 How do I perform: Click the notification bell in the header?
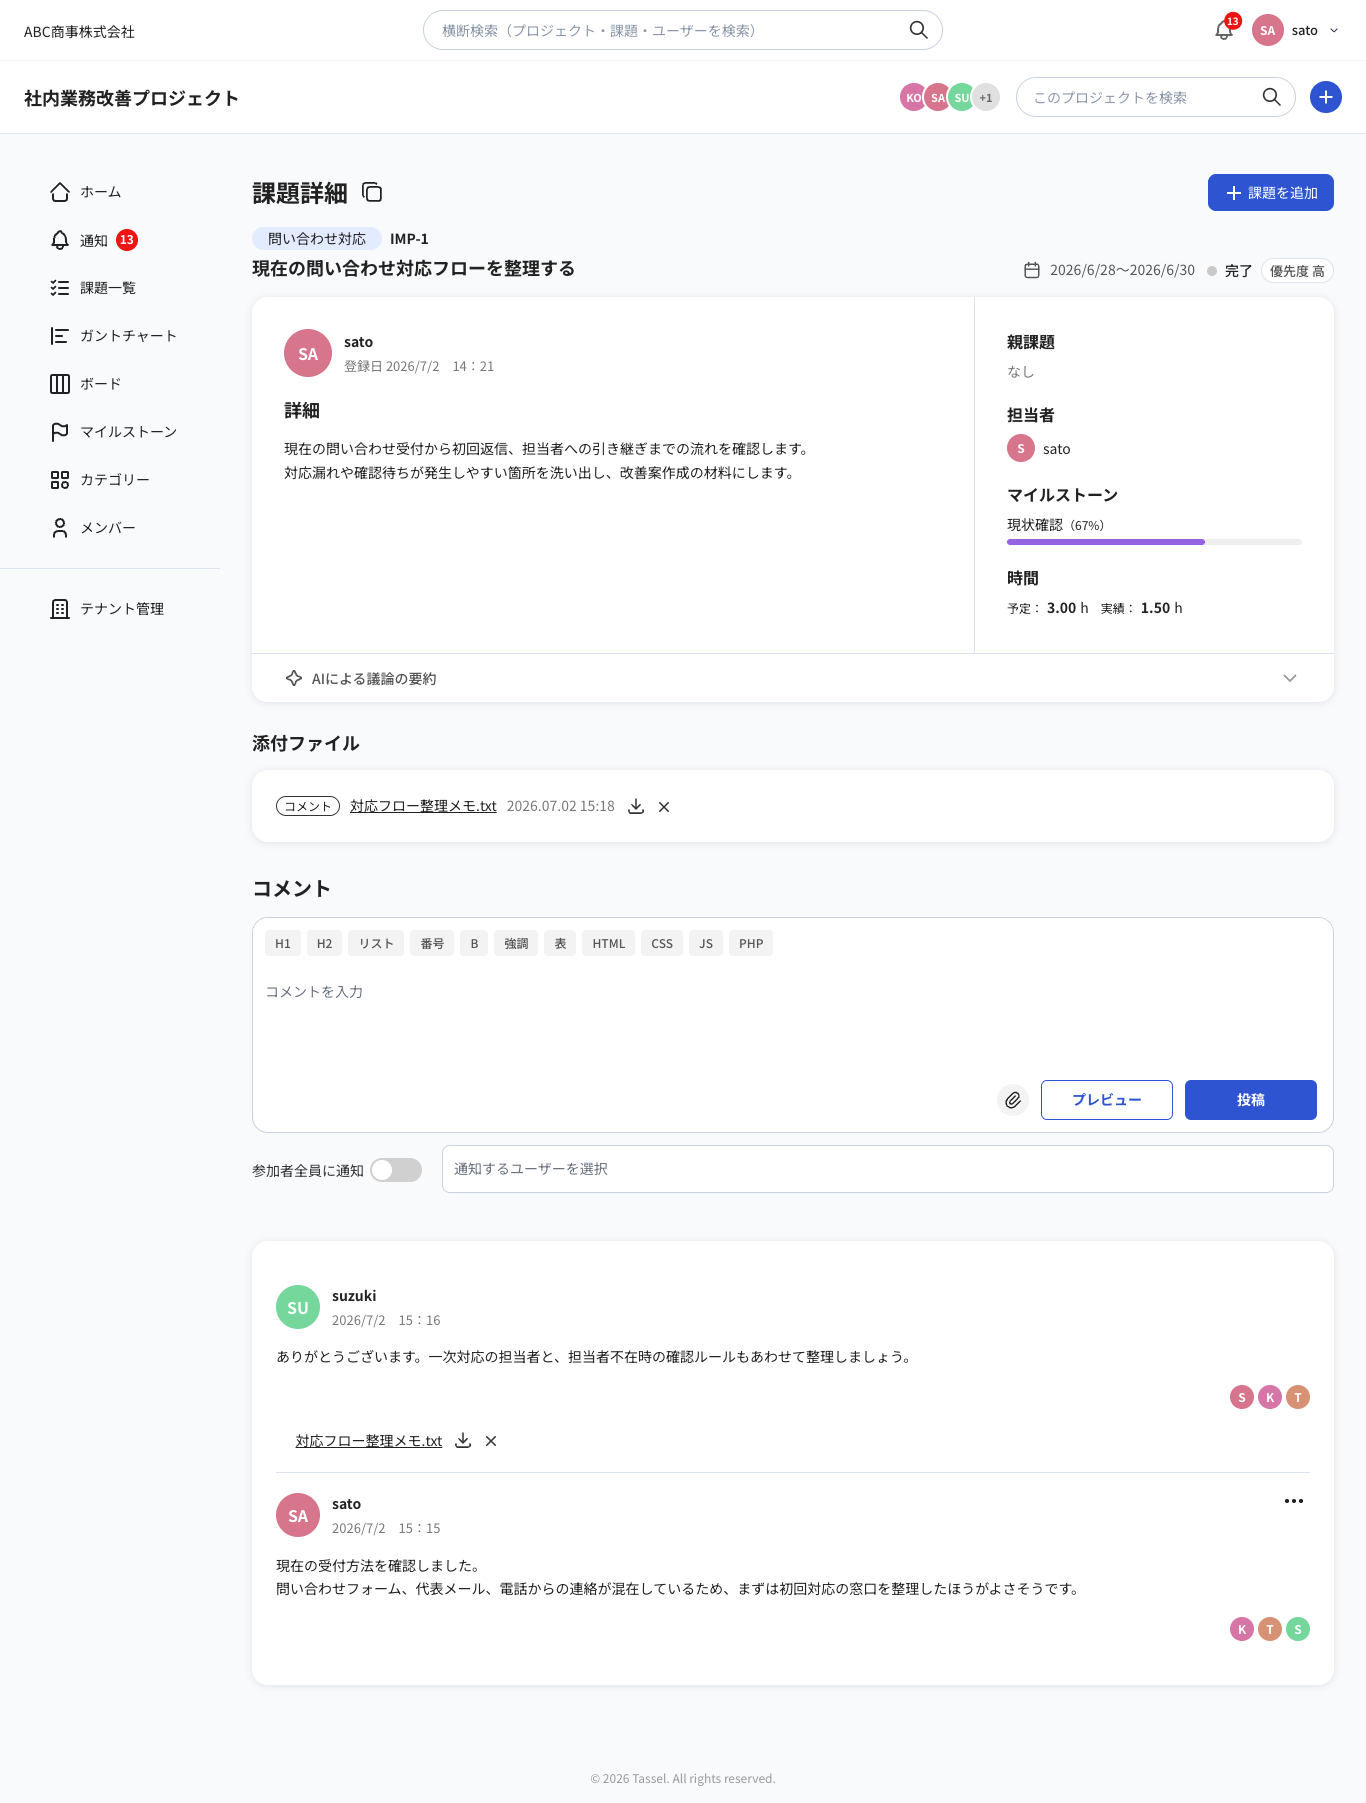click(1224, 30)
